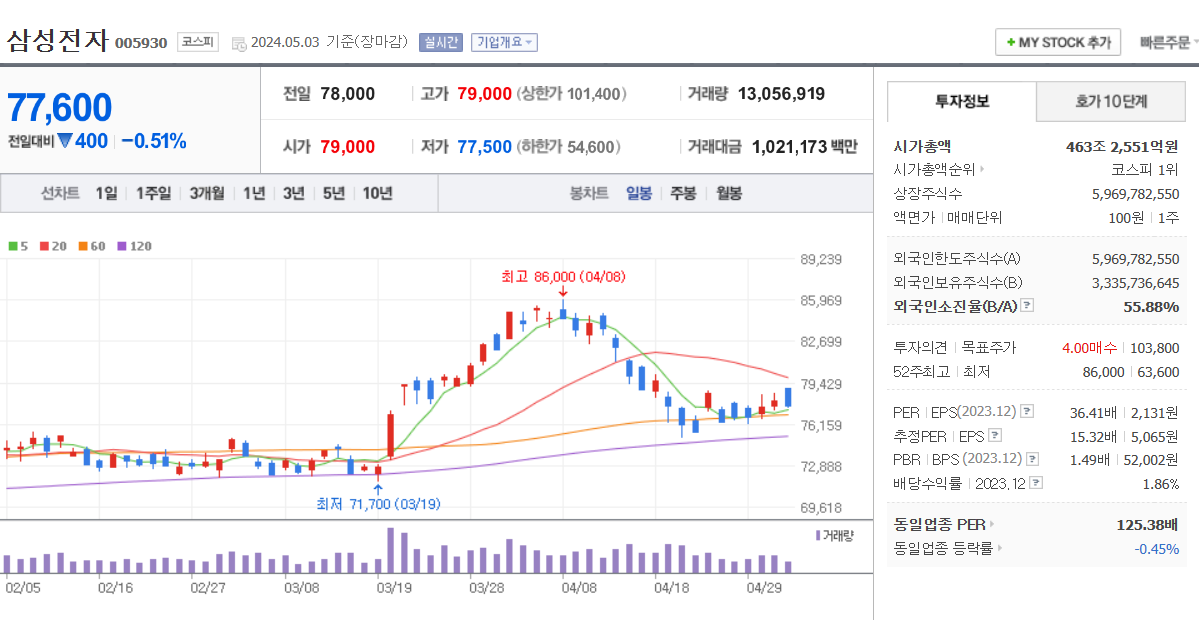Click the 52주최고 최저 value 86,000 63,600
Image resolution: width=1199 pixels, height=620 pixels.
pyautogui.click(x=1133, y=372)
